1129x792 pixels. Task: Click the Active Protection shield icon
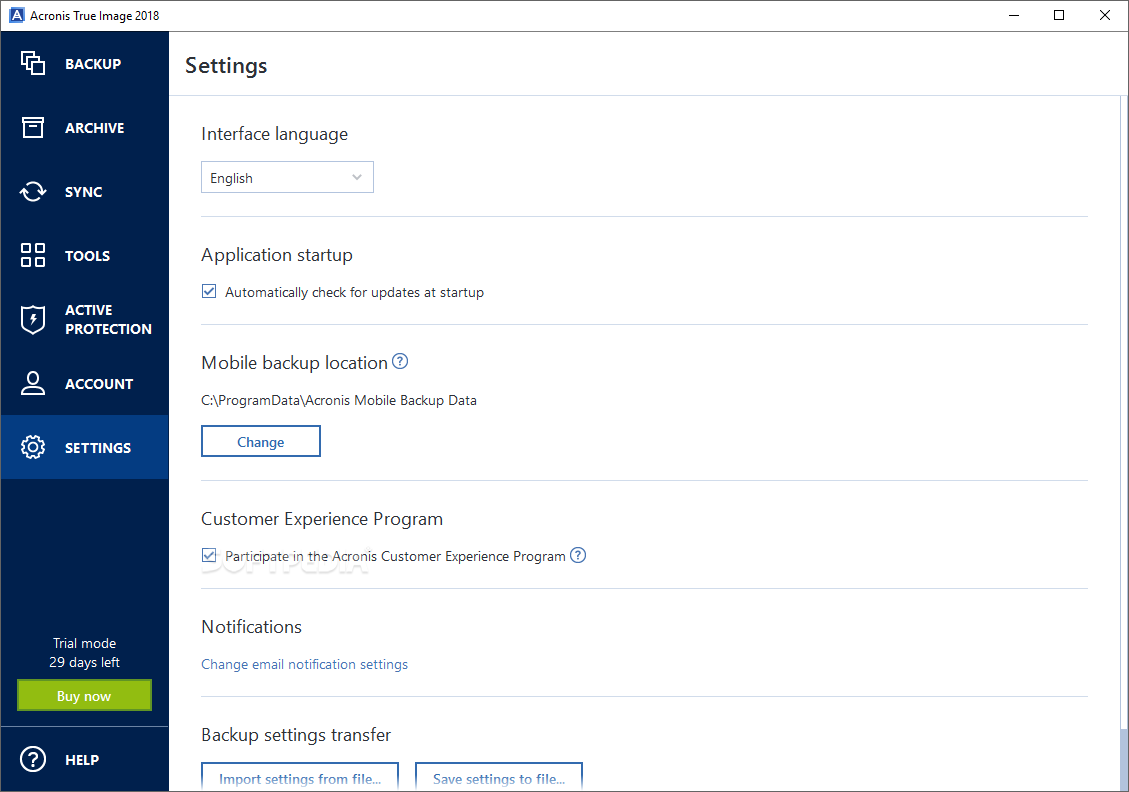pos(33,319)
